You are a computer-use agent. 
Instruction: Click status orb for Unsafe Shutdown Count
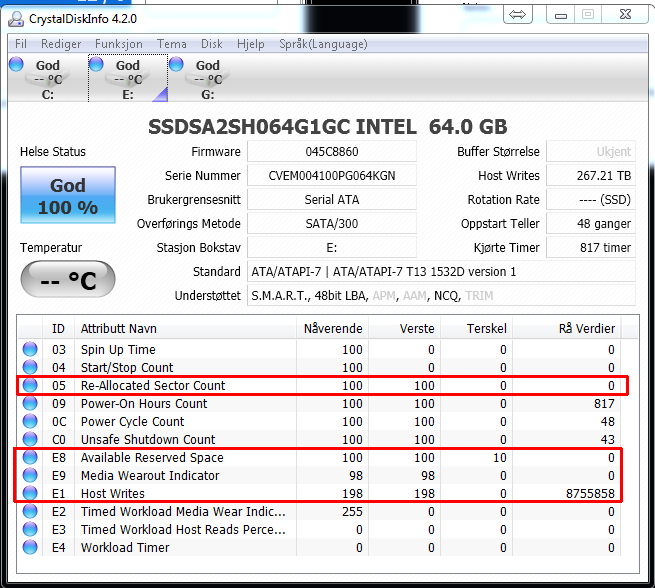coord(30,439)
